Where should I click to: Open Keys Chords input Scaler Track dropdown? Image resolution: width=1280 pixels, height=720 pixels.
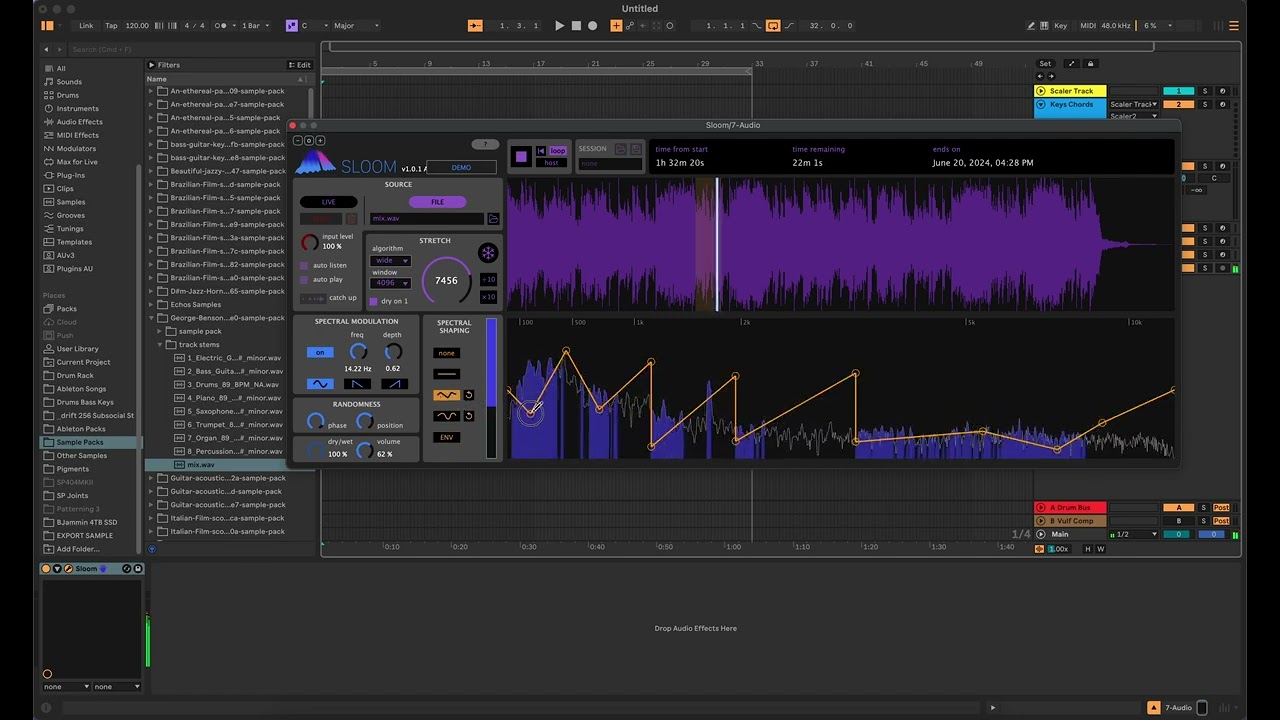tap(1134, 104)
